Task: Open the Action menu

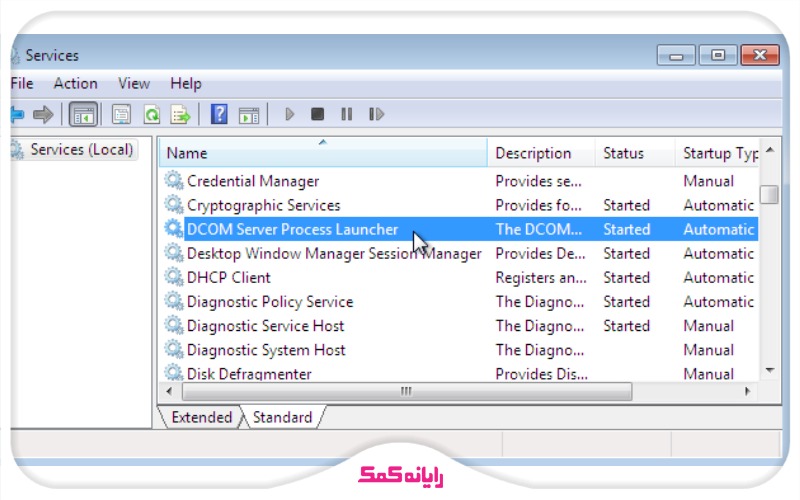Action: coord(75,84)
